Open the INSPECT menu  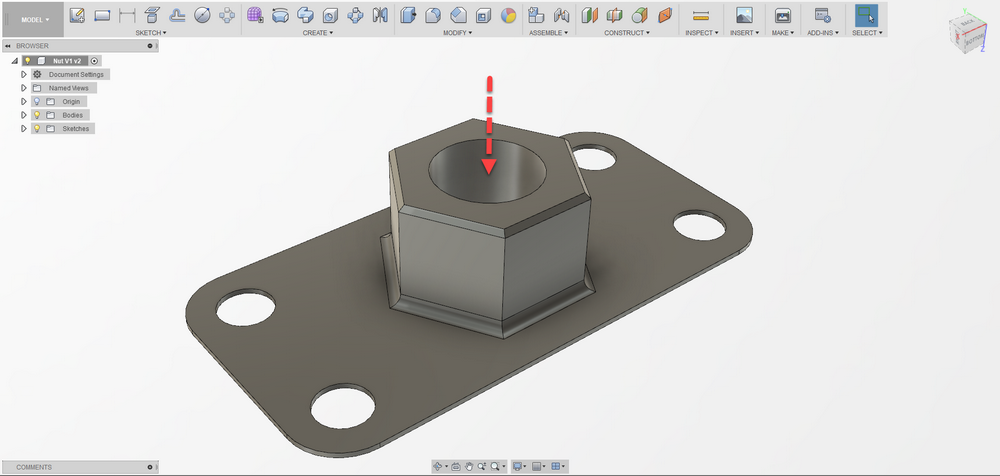point(702,33)
